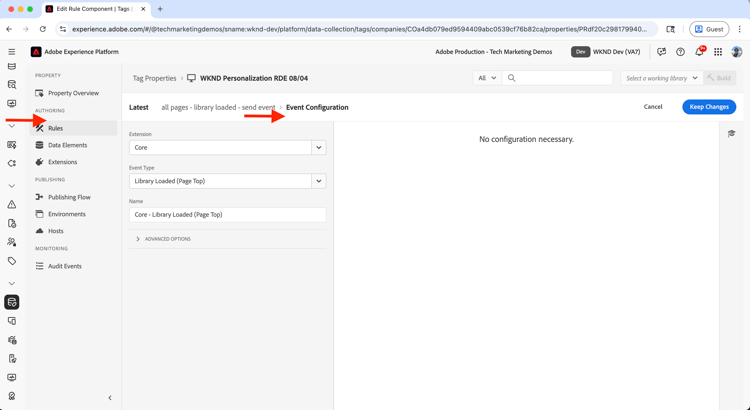Collapse the sidebar with the chevron arrow

(x=110, y=398)
